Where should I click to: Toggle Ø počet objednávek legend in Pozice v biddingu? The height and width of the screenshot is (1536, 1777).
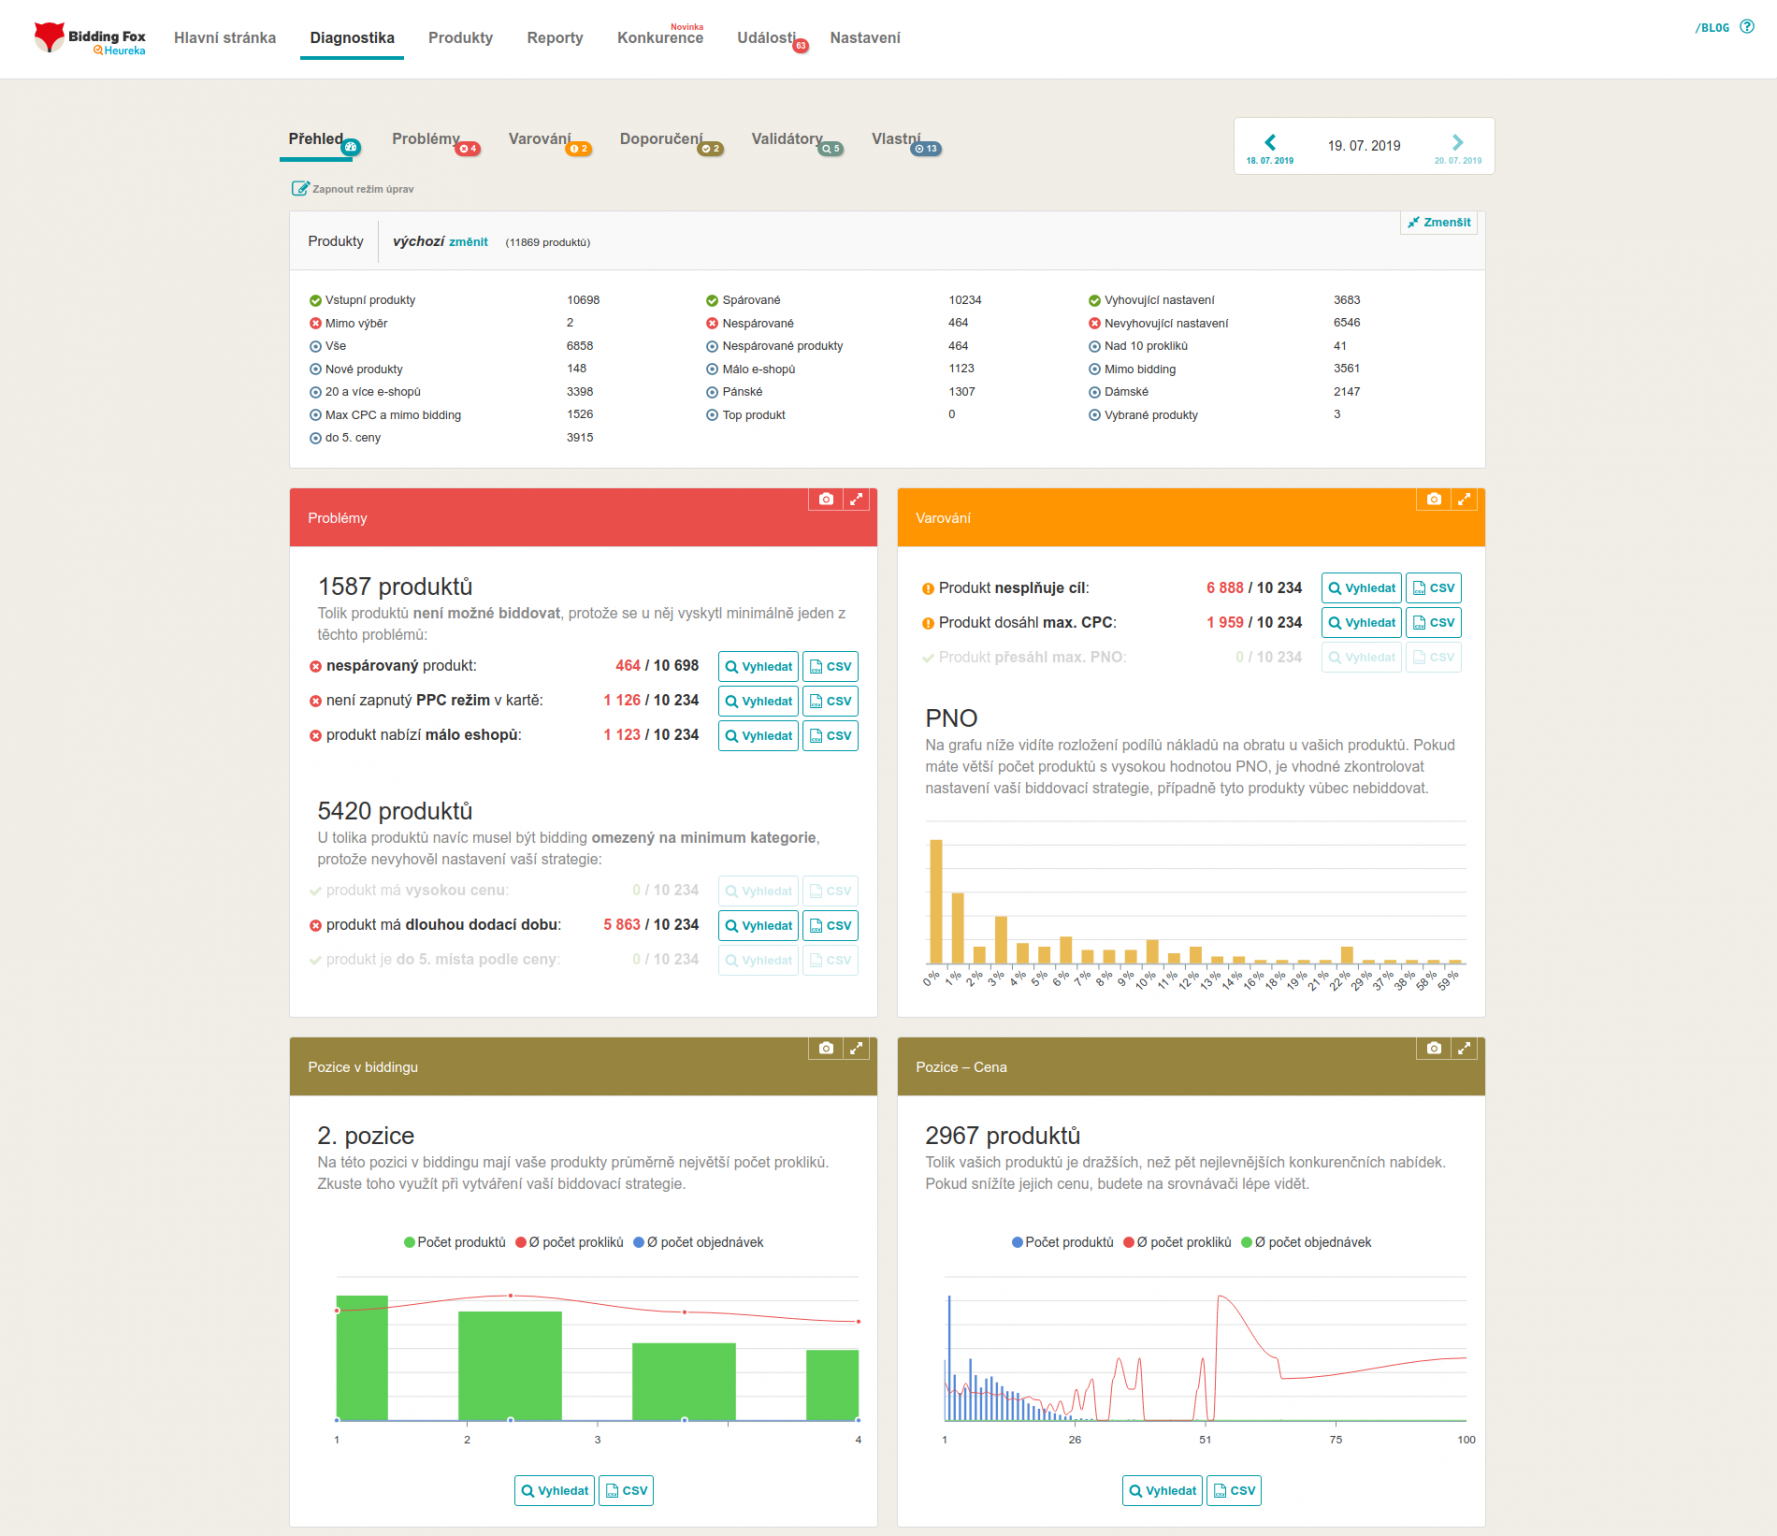pyautogui.click(x=698, y=1242)
